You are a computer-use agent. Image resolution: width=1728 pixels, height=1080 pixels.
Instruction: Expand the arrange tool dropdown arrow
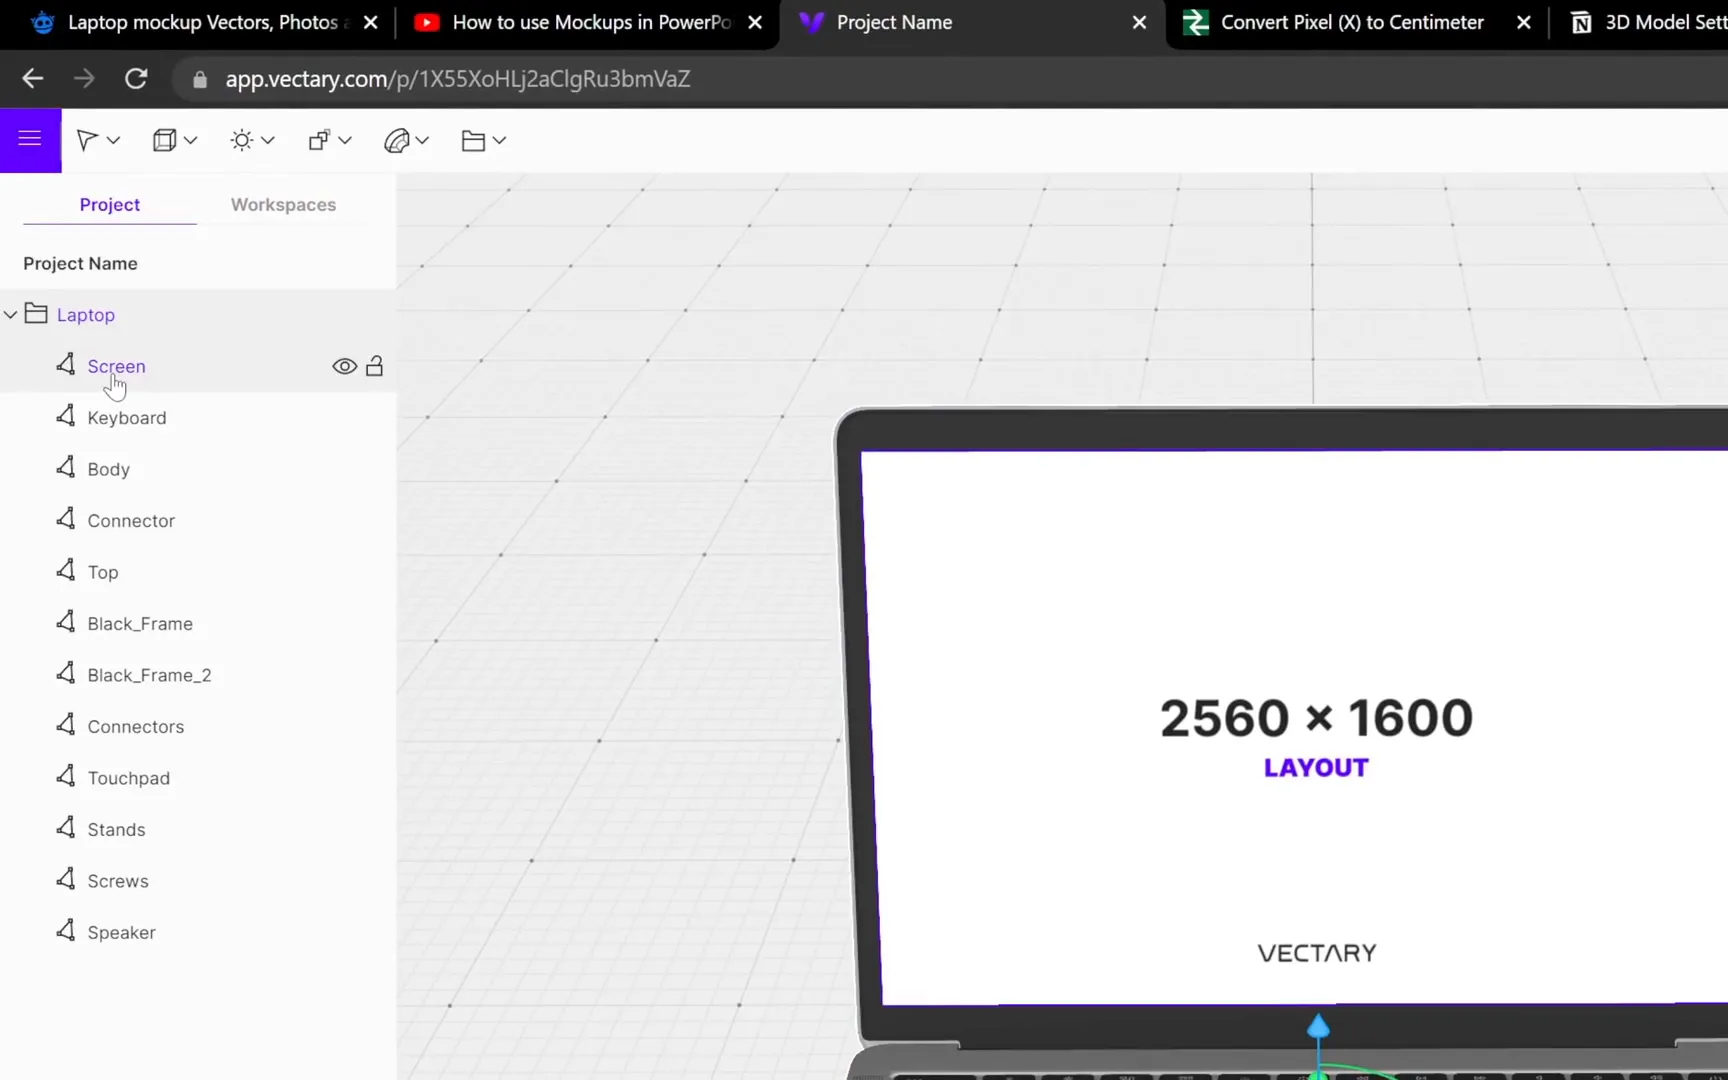[x=345, y=141]
